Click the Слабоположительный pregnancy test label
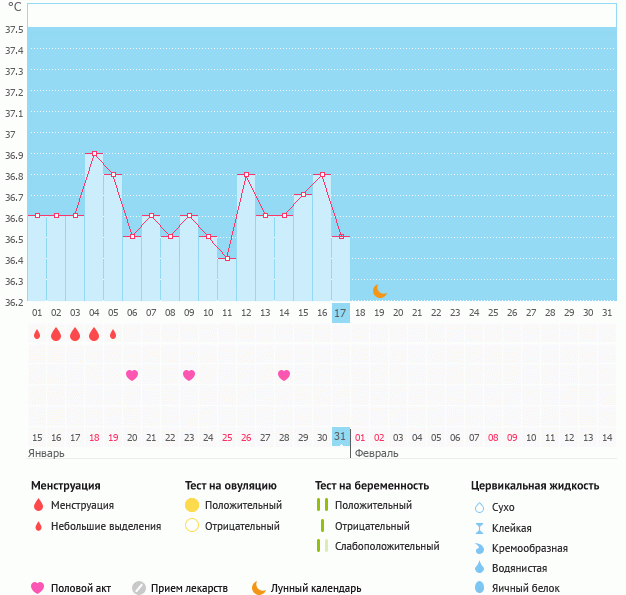This screenshot has height=595, width=626. coord(386,546)
